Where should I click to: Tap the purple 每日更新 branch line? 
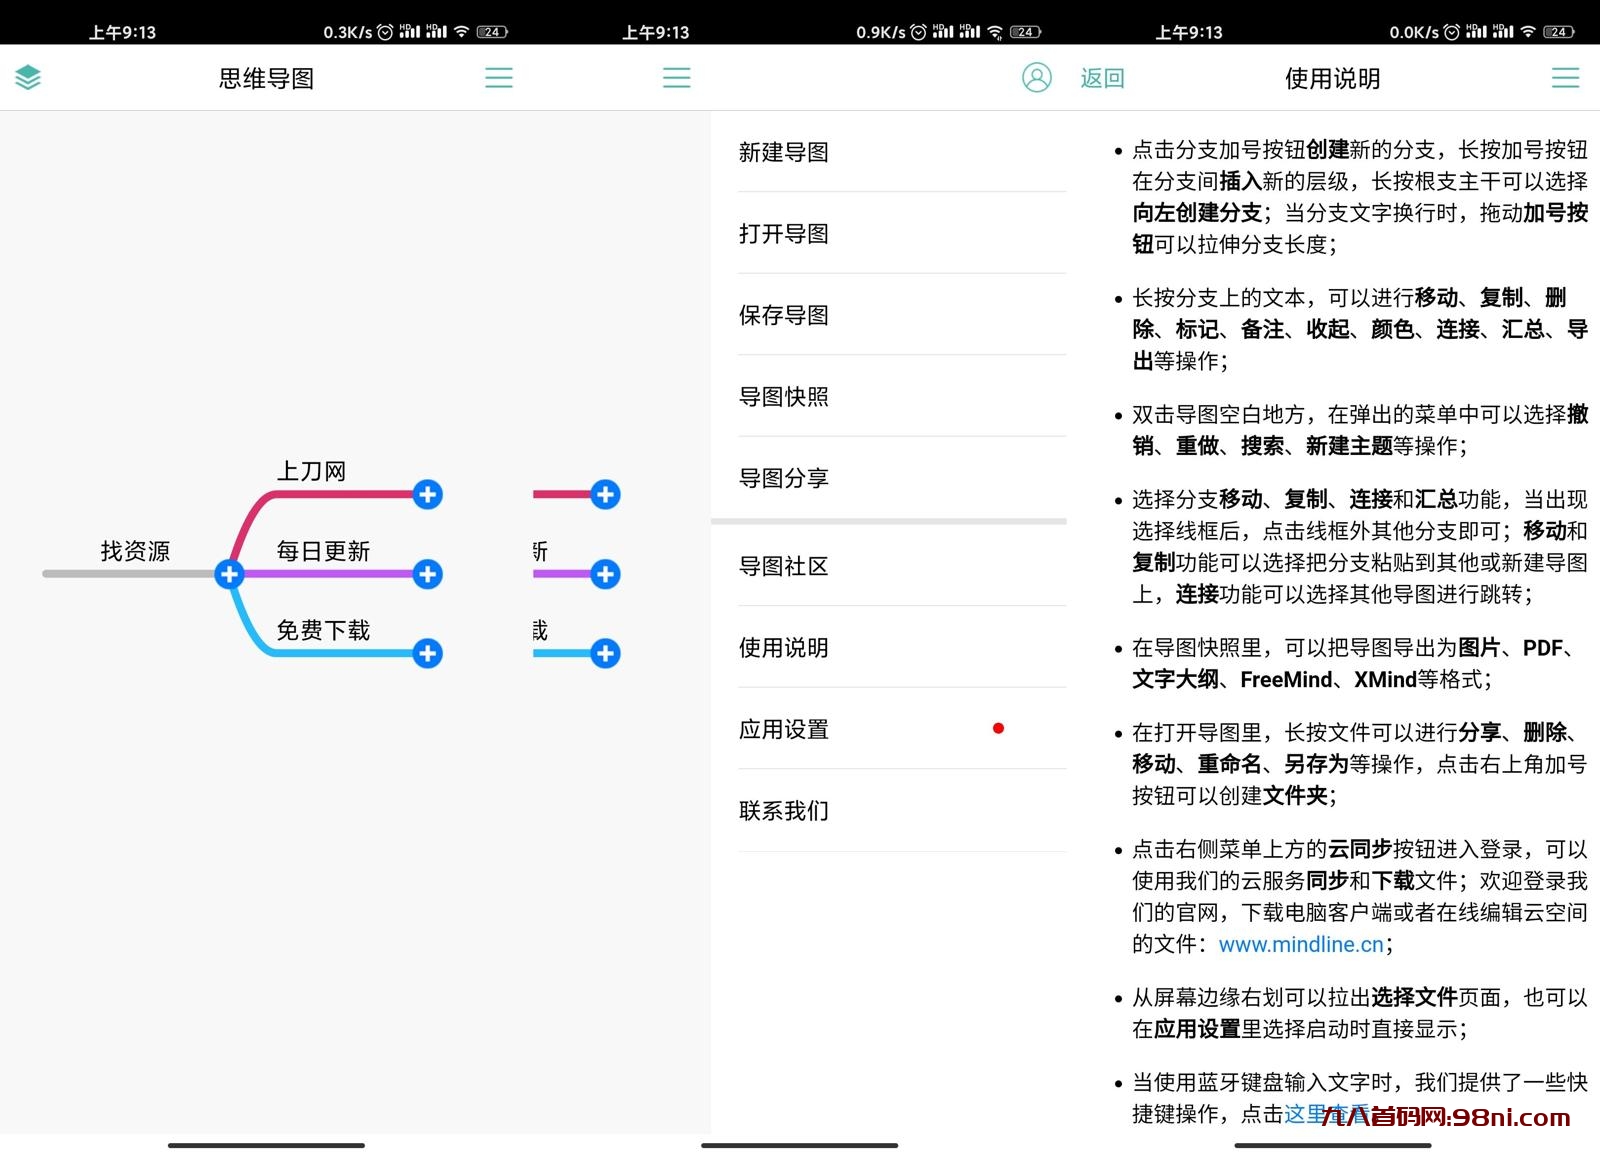pos(327,574)
